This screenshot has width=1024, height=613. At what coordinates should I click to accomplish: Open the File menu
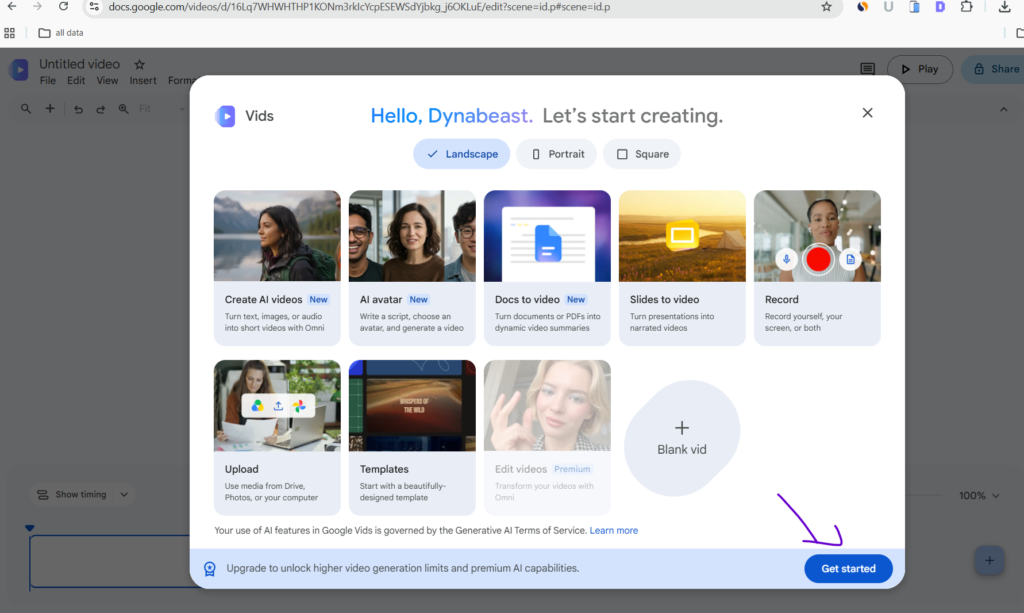[48, 80]
